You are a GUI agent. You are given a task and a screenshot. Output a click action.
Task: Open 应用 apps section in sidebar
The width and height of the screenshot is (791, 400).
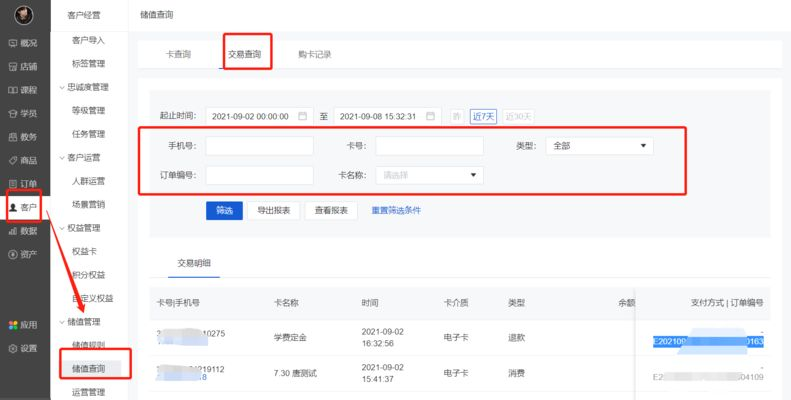point(23,325)
